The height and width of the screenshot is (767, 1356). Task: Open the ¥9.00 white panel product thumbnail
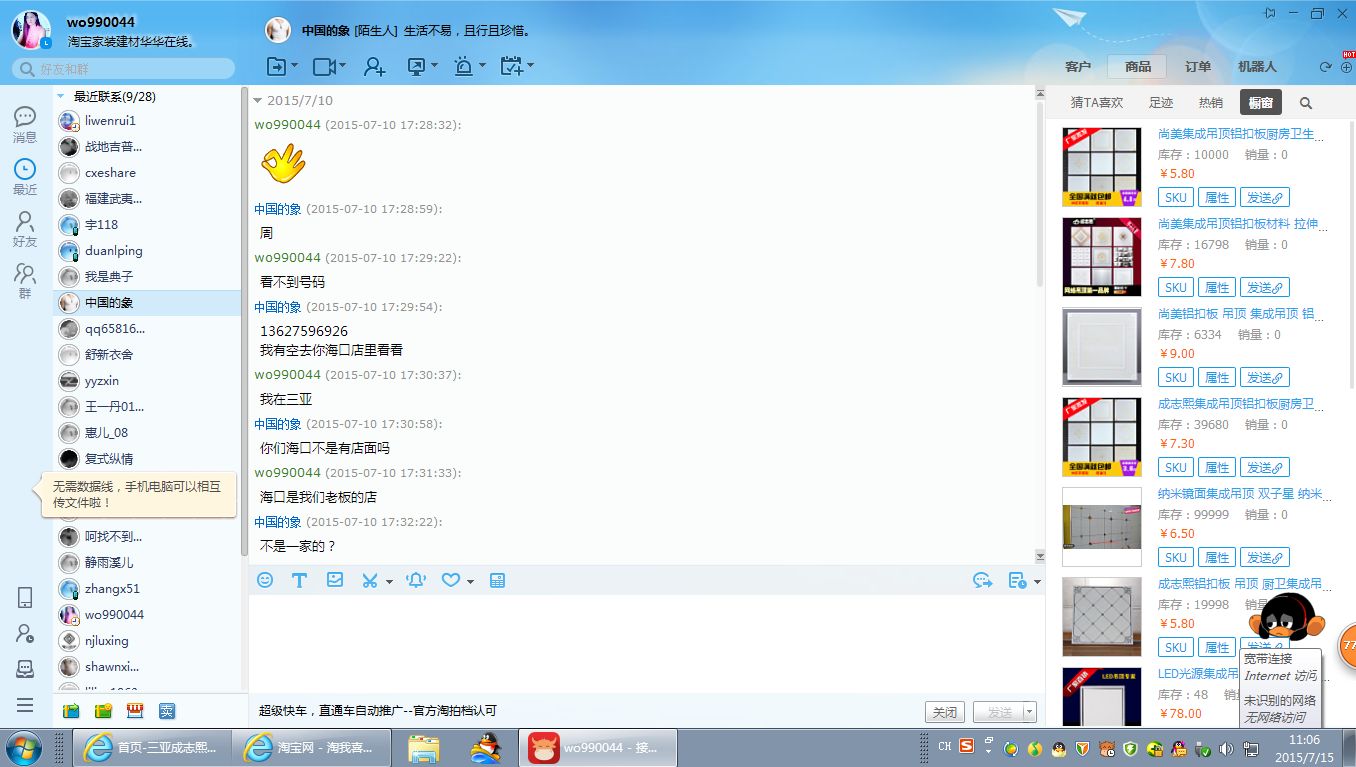(x=1101, y=347)
